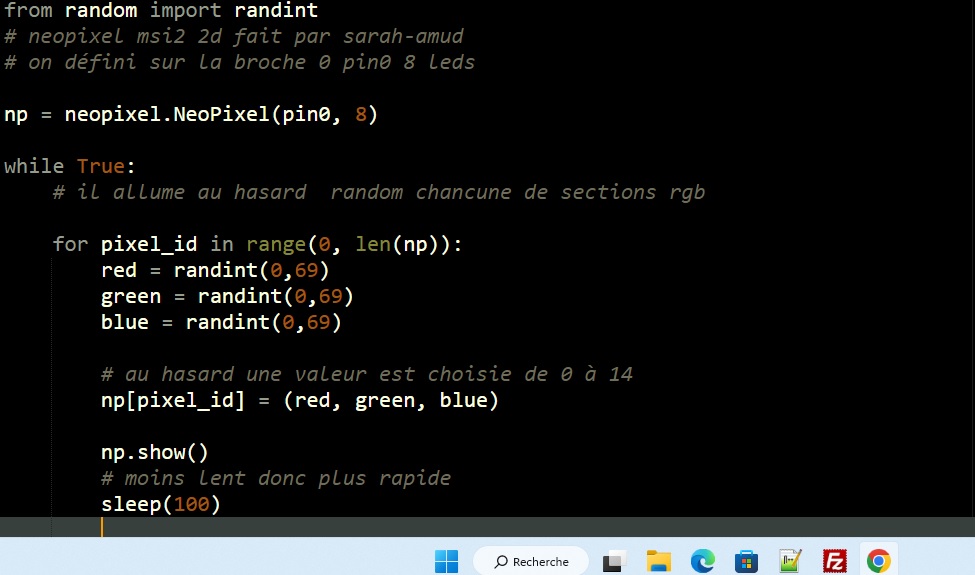Click on the line 'np = neopixel.NeoPixel(pin0, 8)'
Image resolution: width=975 pixels, height=575 pixels.
pos(190,114)
